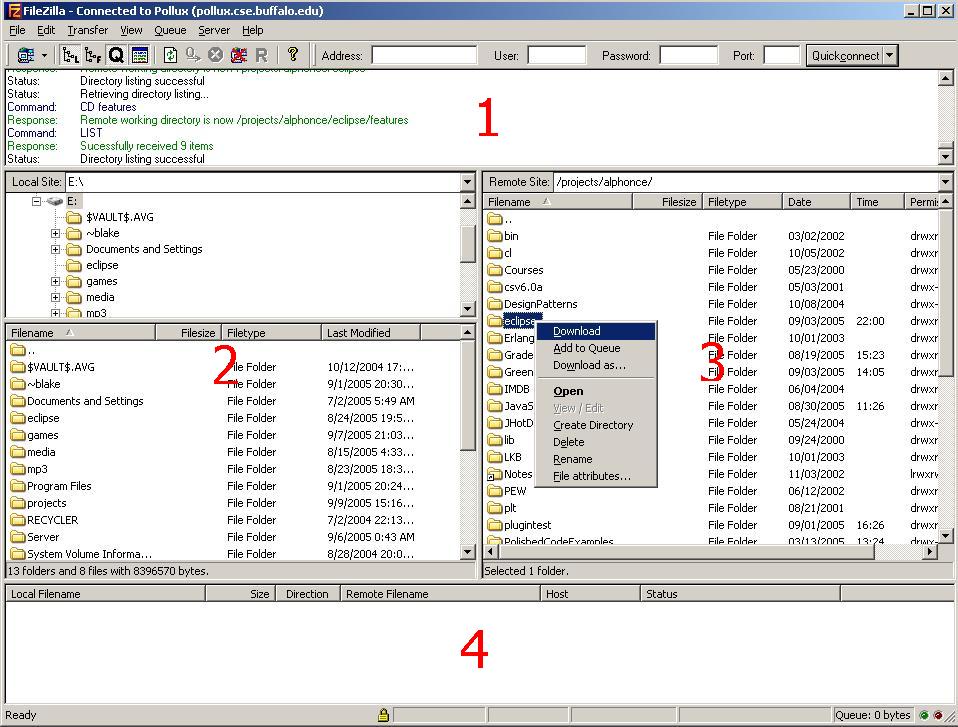Toggle the remote directory tree view icon
Viewport: 958px width, 727px height.
(94, 55)
